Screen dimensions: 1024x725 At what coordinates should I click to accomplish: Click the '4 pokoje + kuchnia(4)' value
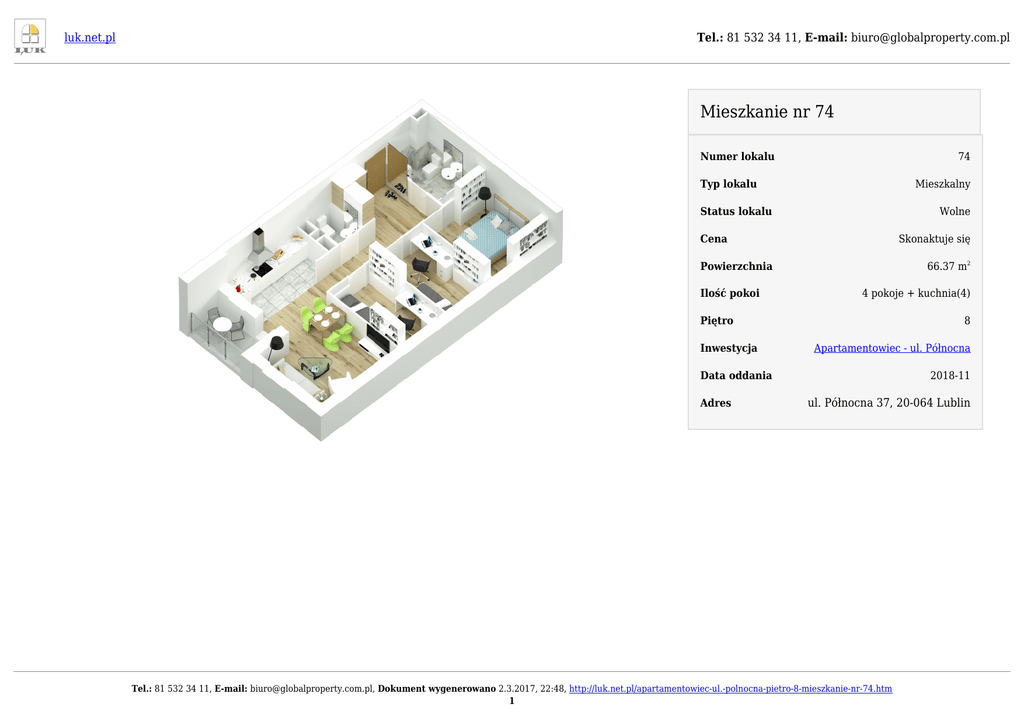[x=915, y=294]
